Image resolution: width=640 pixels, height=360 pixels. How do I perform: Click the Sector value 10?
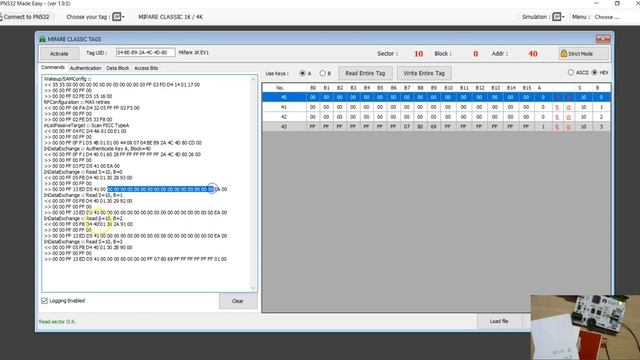click(x=418, y=53)
